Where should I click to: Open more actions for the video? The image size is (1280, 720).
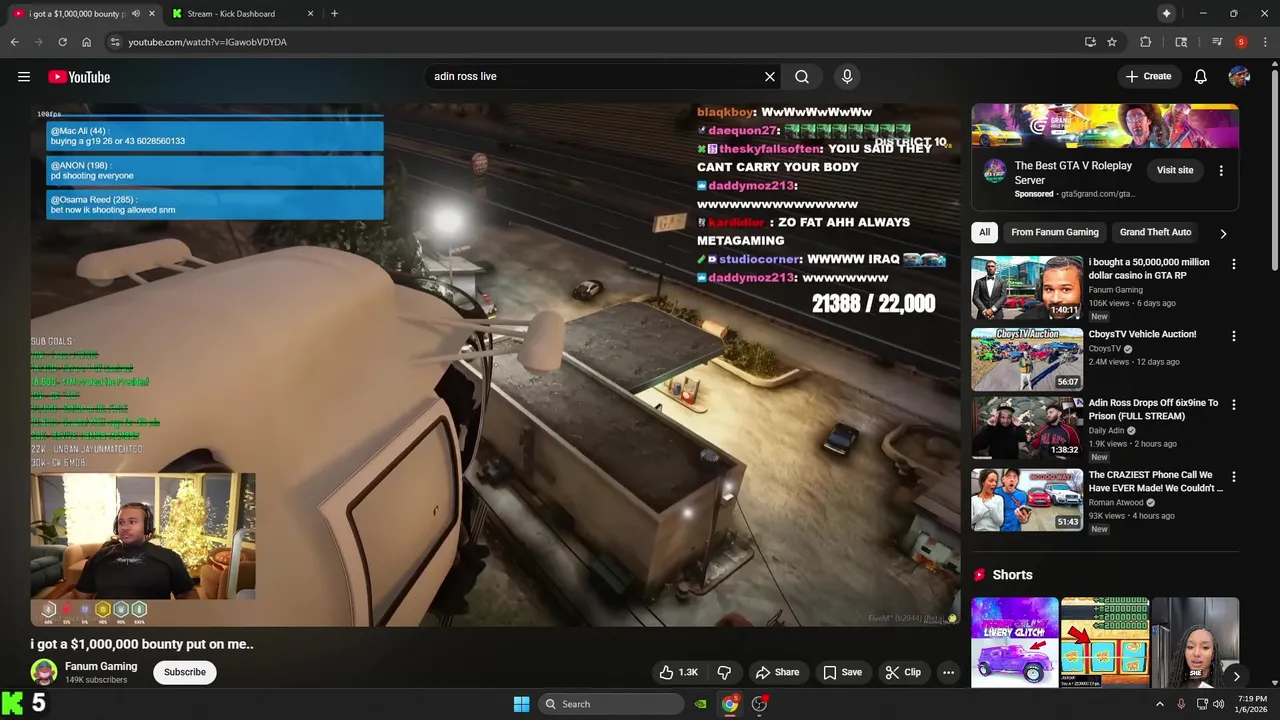(x=948, y=672)
